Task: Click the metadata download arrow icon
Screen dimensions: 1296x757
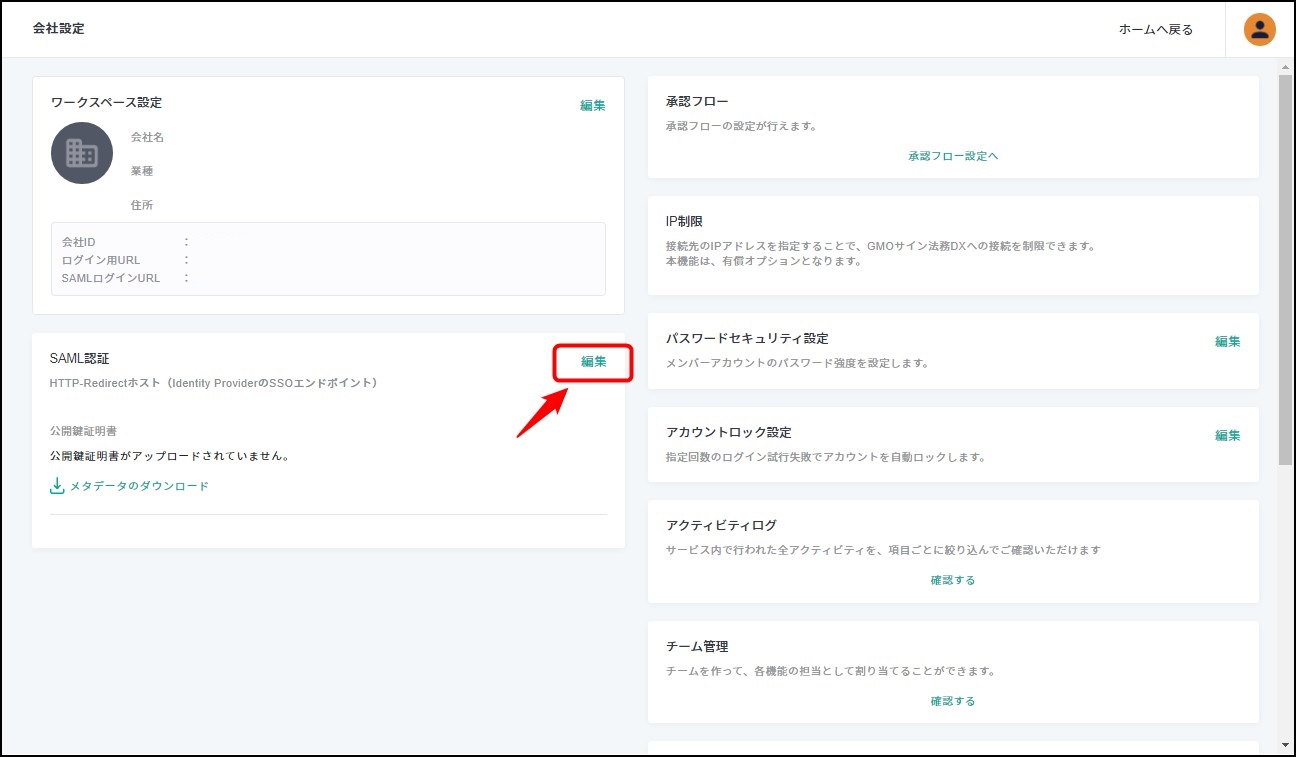Action: pyautogui.click(x=57, y=486)
